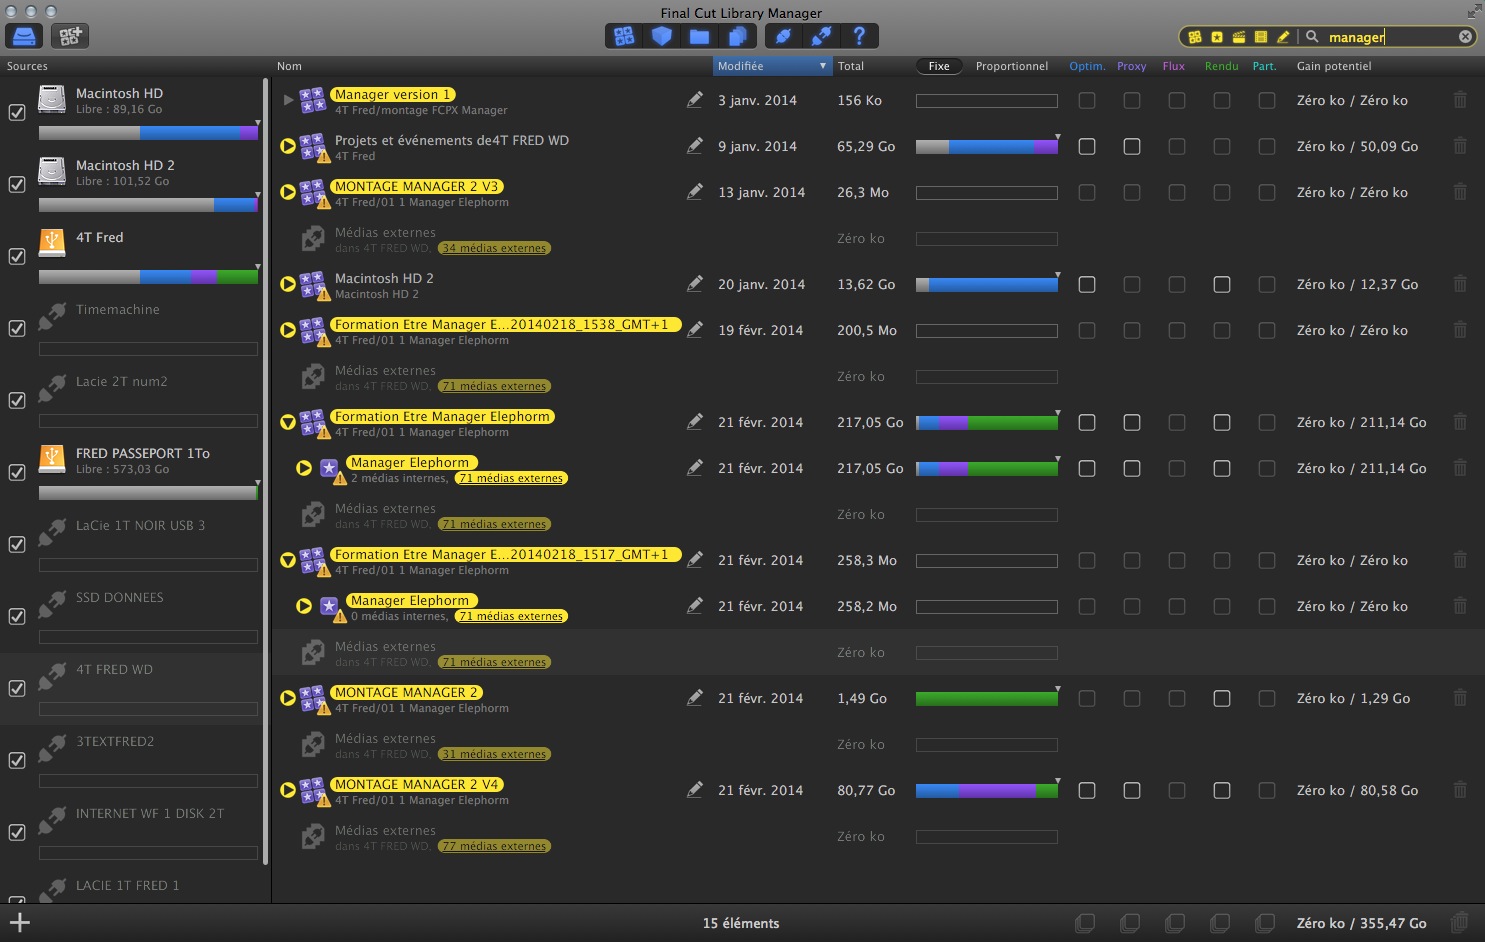Click the trash icon for MONTAGE MANAGER 2 row
The height and width of the screenshot is (942, 1485).
click(1460, 698)
